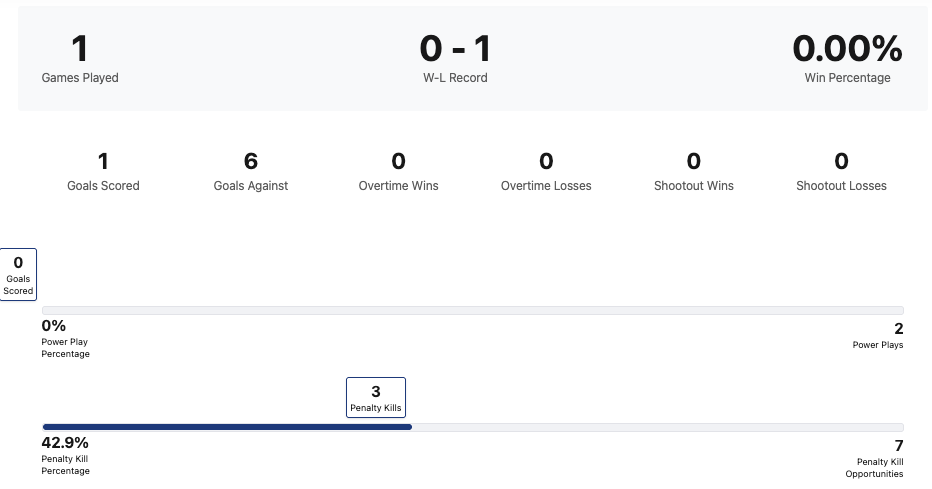Click the Goals Against stat showing 6

coord(251,171)
